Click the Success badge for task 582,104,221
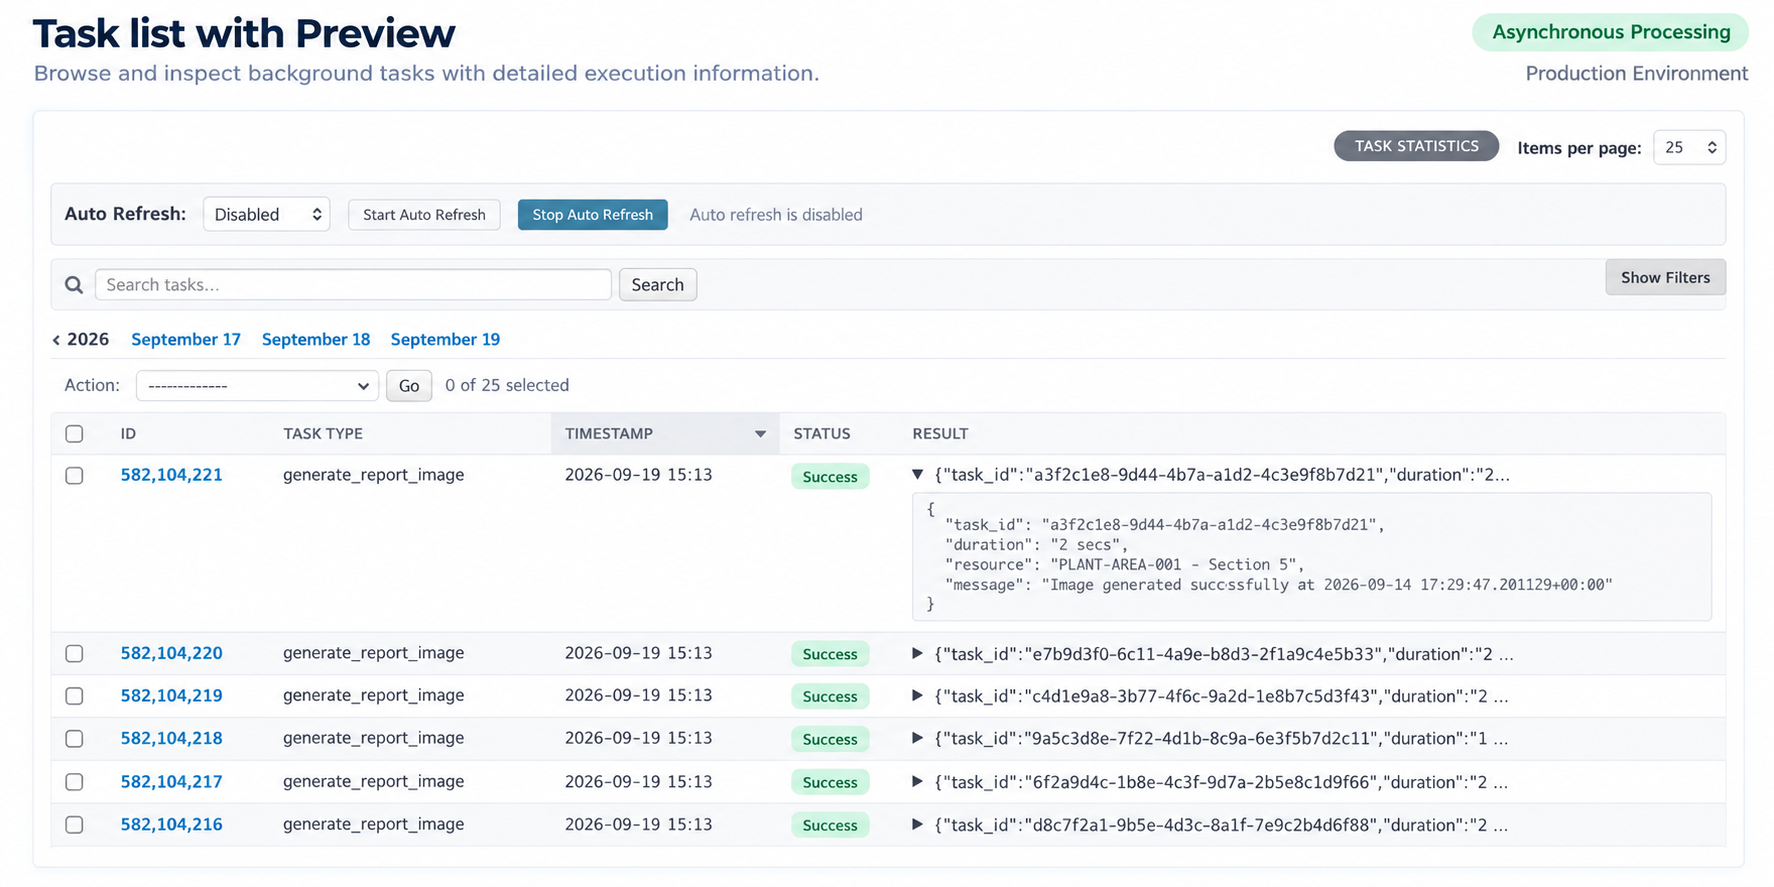 pyautogui.click(x=830, y=477)
